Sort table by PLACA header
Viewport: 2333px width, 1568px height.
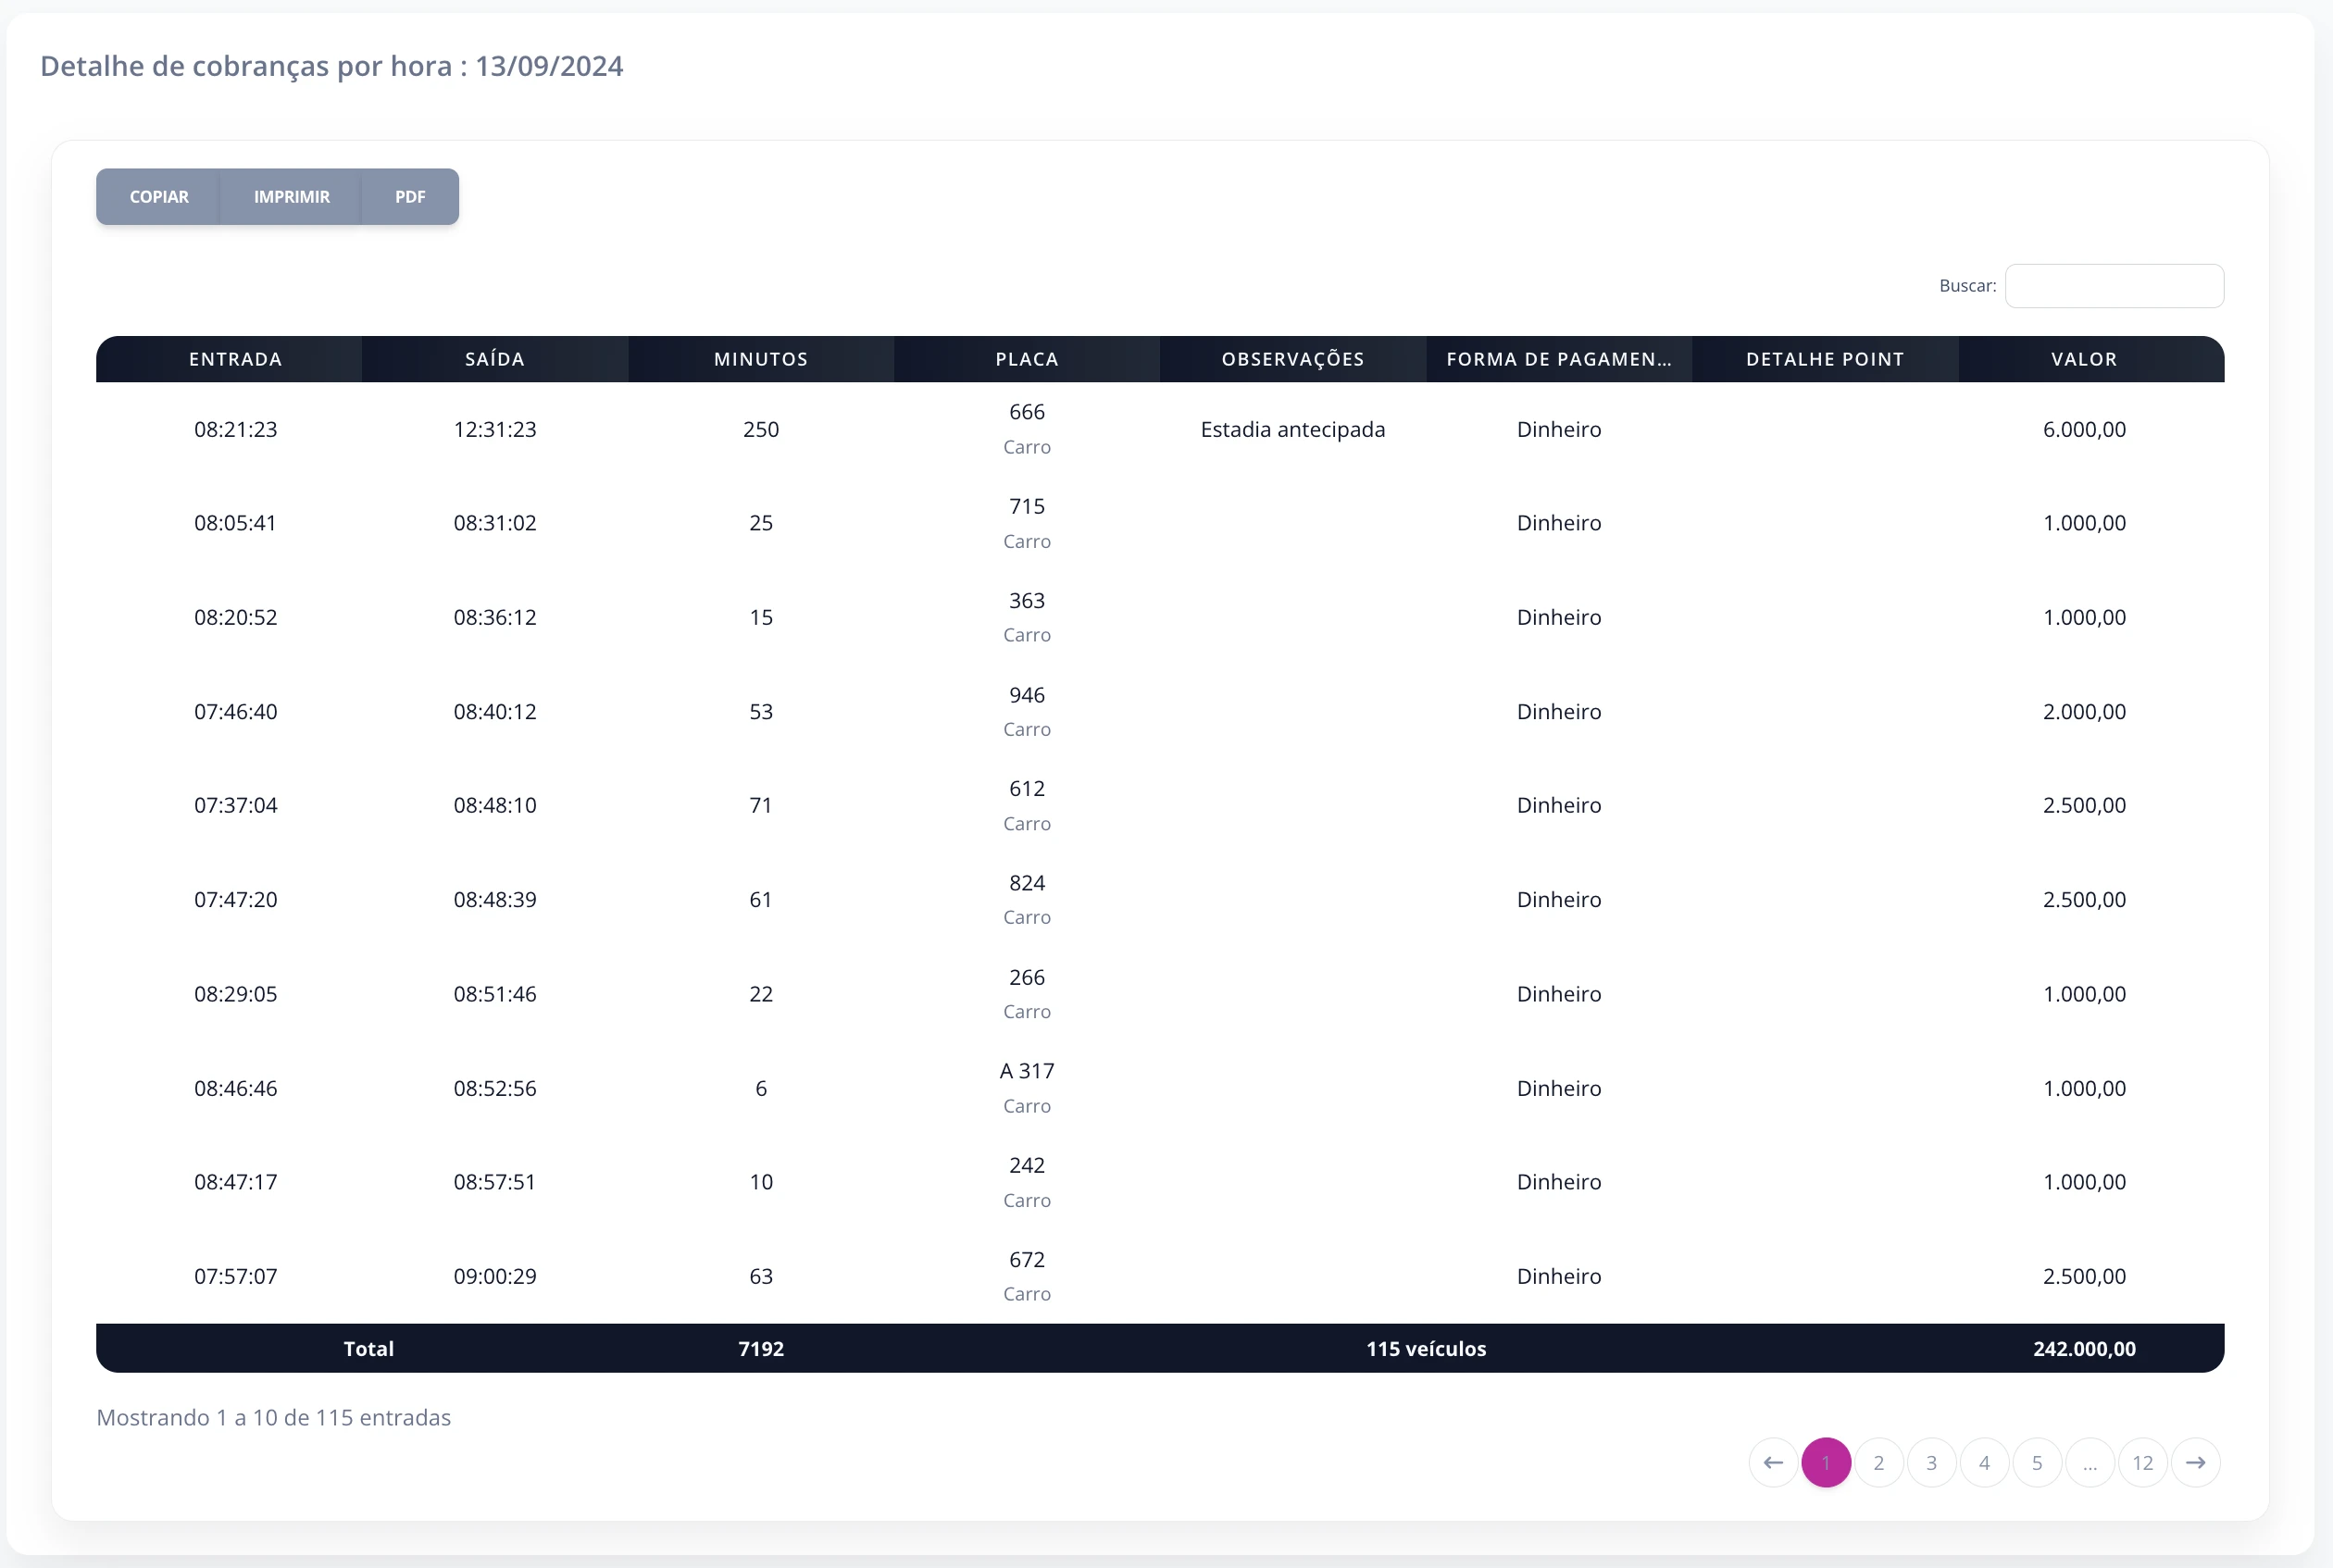tap(1027, 359)
